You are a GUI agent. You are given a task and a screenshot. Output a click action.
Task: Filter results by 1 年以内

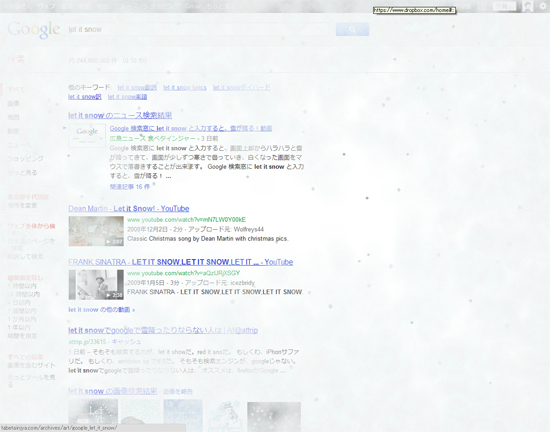(19, 328)
